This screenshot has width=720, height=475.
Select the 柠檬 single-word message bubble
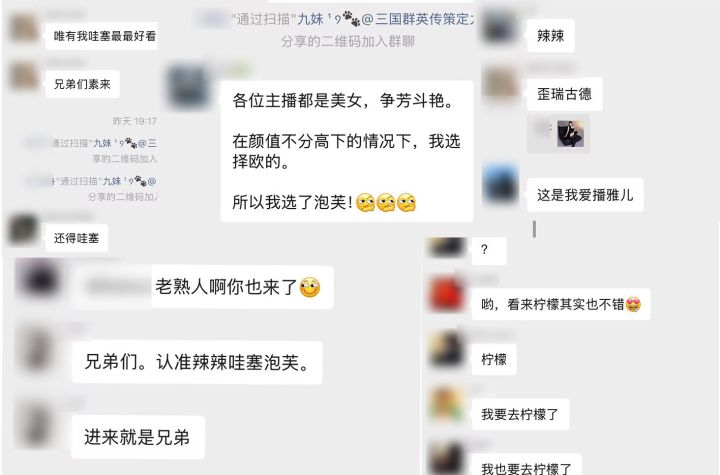pos(494,359)
